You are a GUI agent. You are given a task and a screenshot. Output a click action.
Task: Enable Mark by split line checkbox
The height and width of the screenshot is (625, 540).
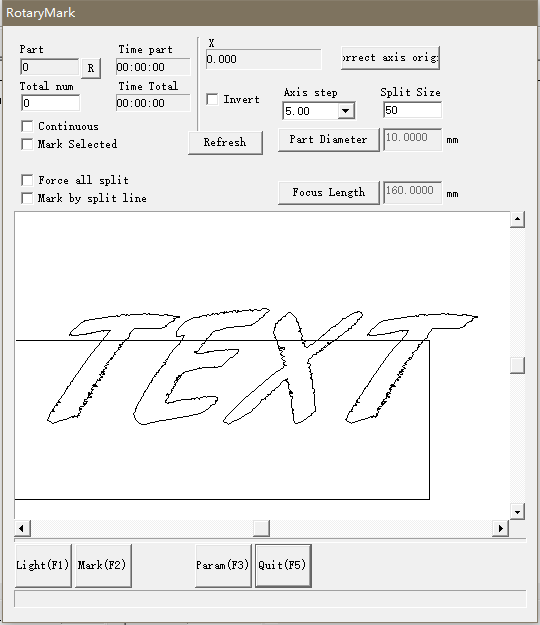tap(27, 198)
